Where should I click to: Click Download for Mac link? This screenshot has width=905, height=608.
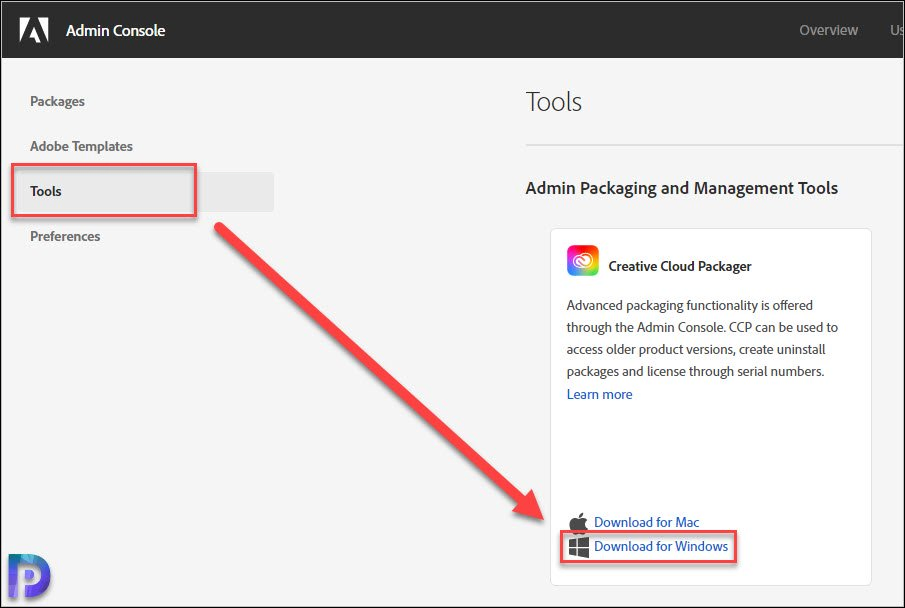[646, 522]
